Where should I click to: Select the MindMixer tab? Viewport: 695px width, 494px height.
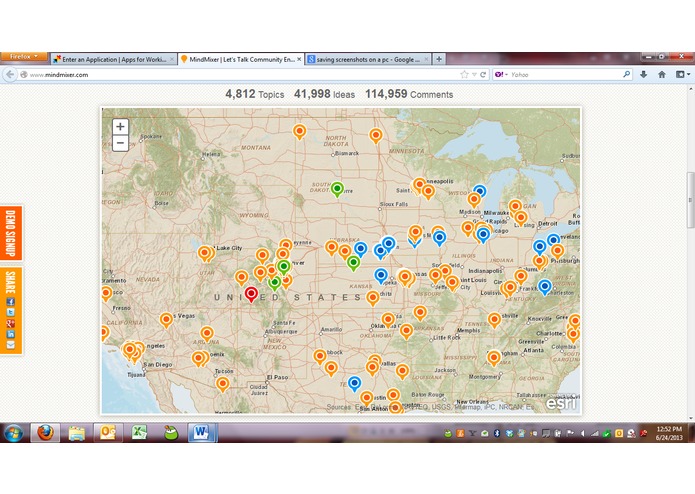point(241,59)
